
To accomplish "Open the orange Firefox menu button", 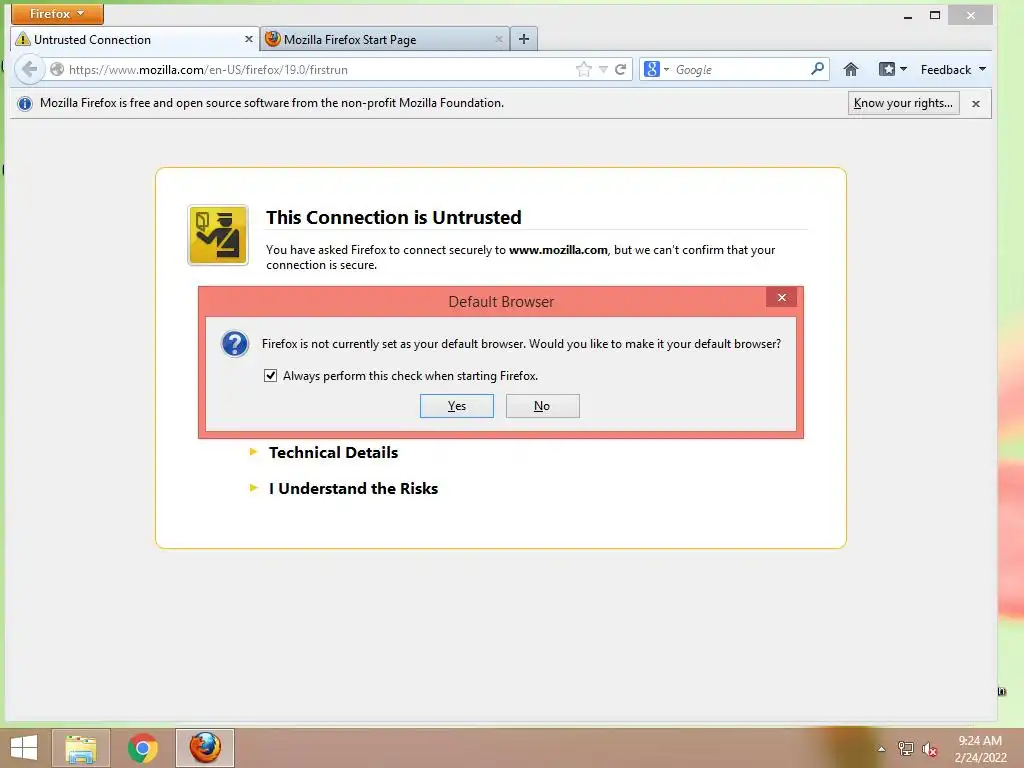I will (57, 14).
